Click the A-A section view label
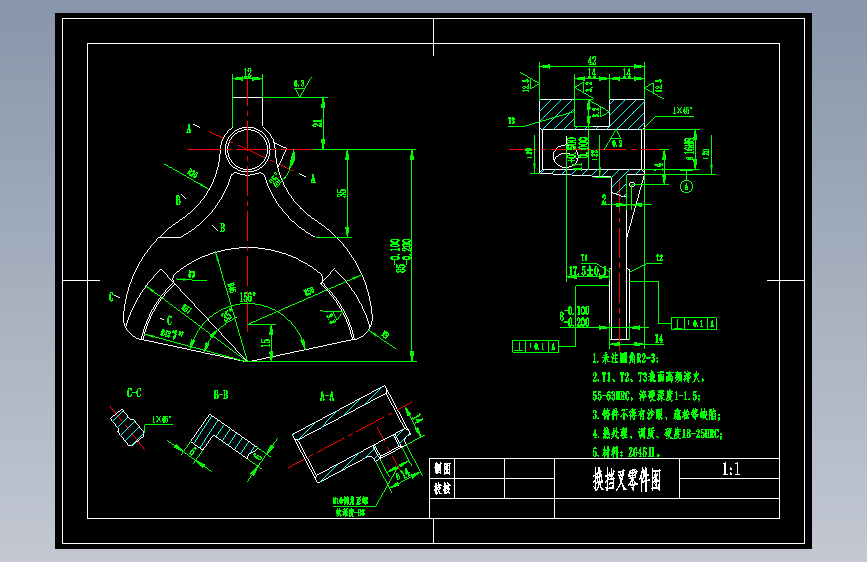Screen dimensions: 867x562 point(327,397)
